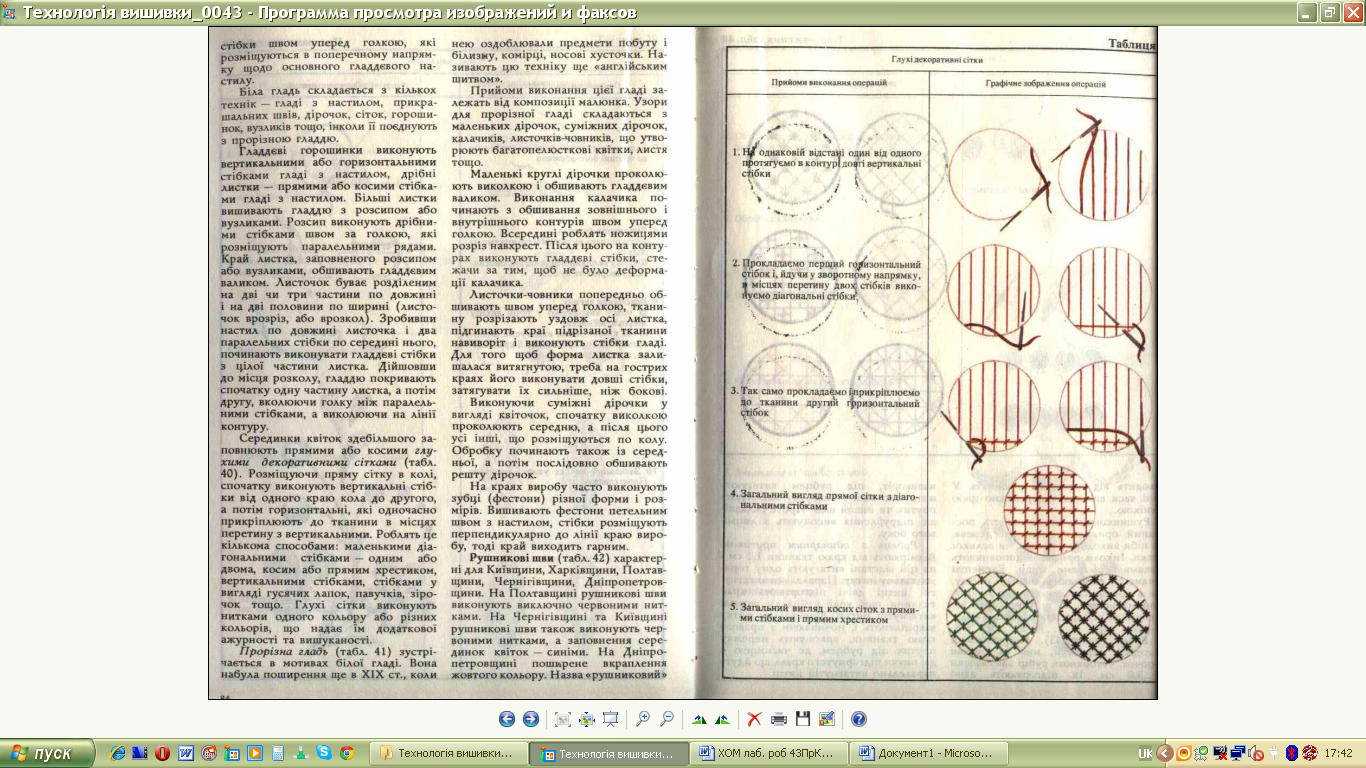
Task: Show image at actual size
Action: pyautogui.click(x=587, y=719)
